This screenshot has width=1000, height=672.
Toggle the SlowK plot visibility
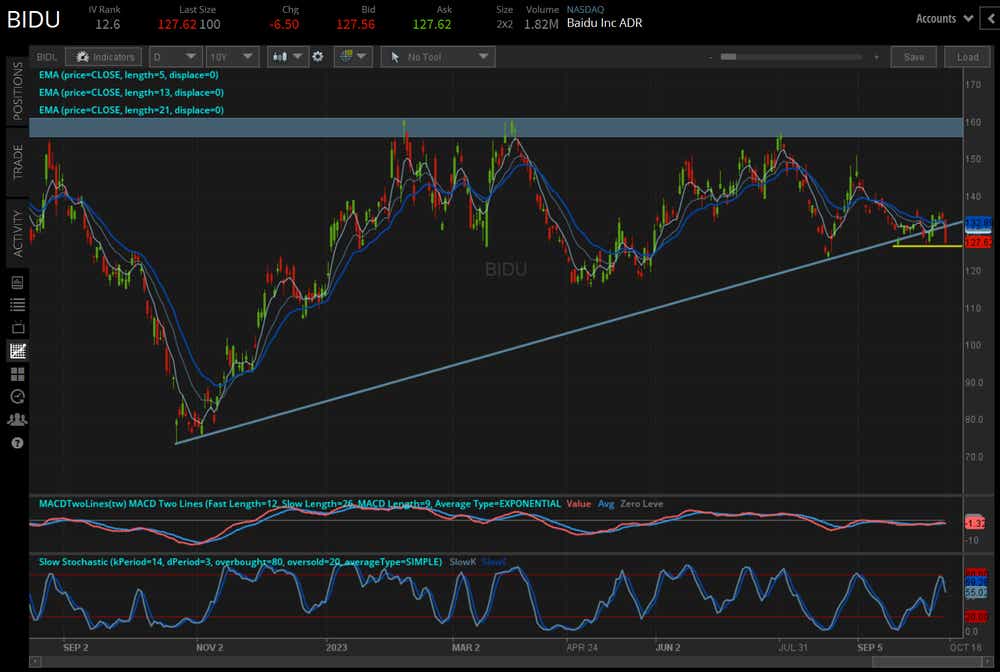click(x=461, y=562)
